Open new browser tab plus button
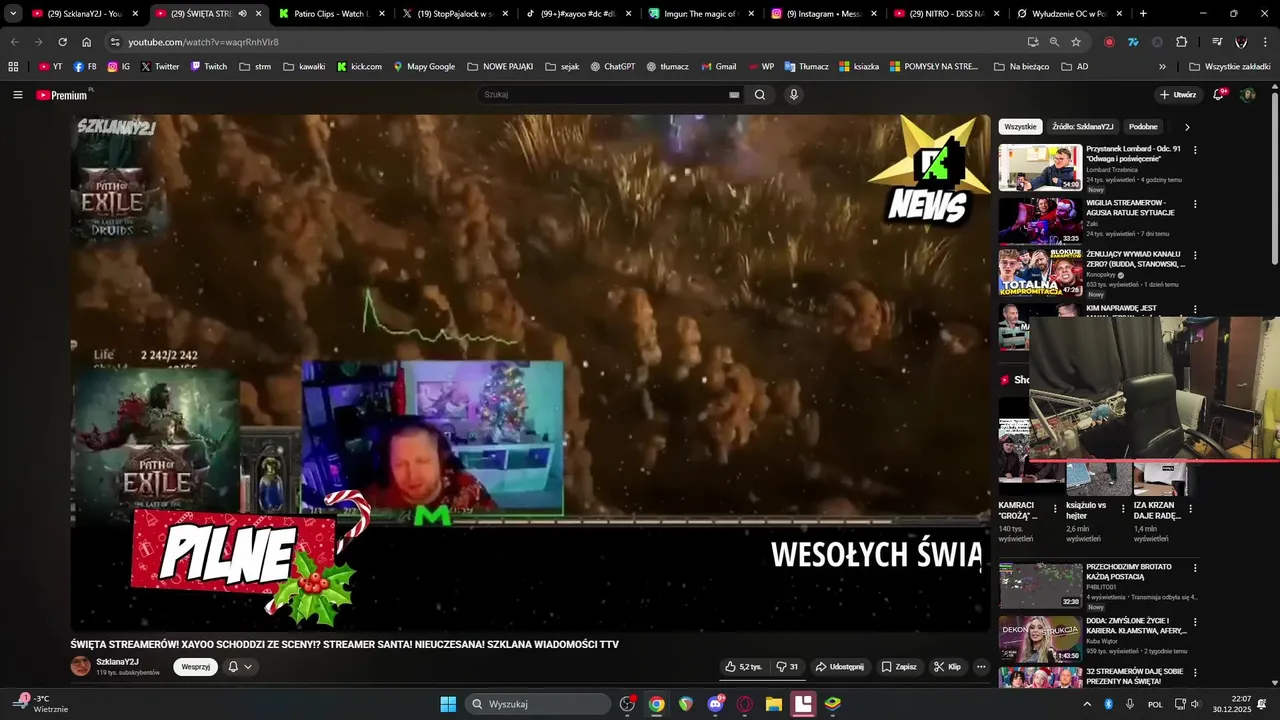 pyautogui.click(x=1143, y=14)
